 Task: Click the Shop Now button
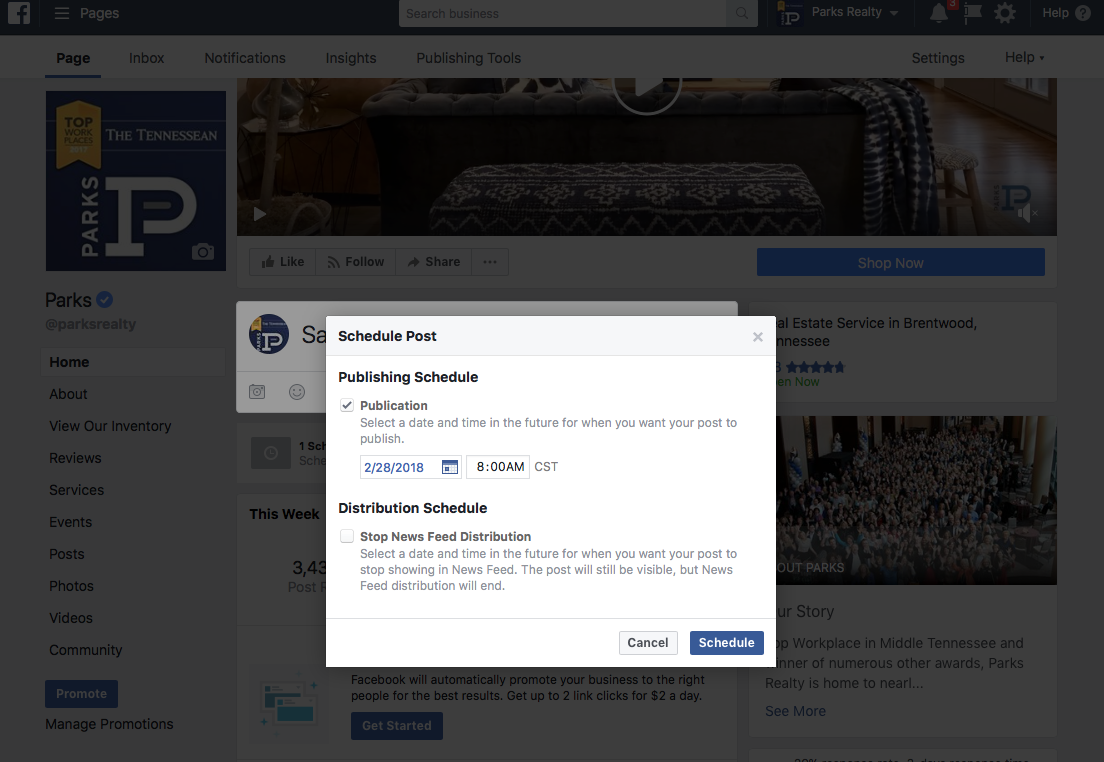tap(901, 263)
